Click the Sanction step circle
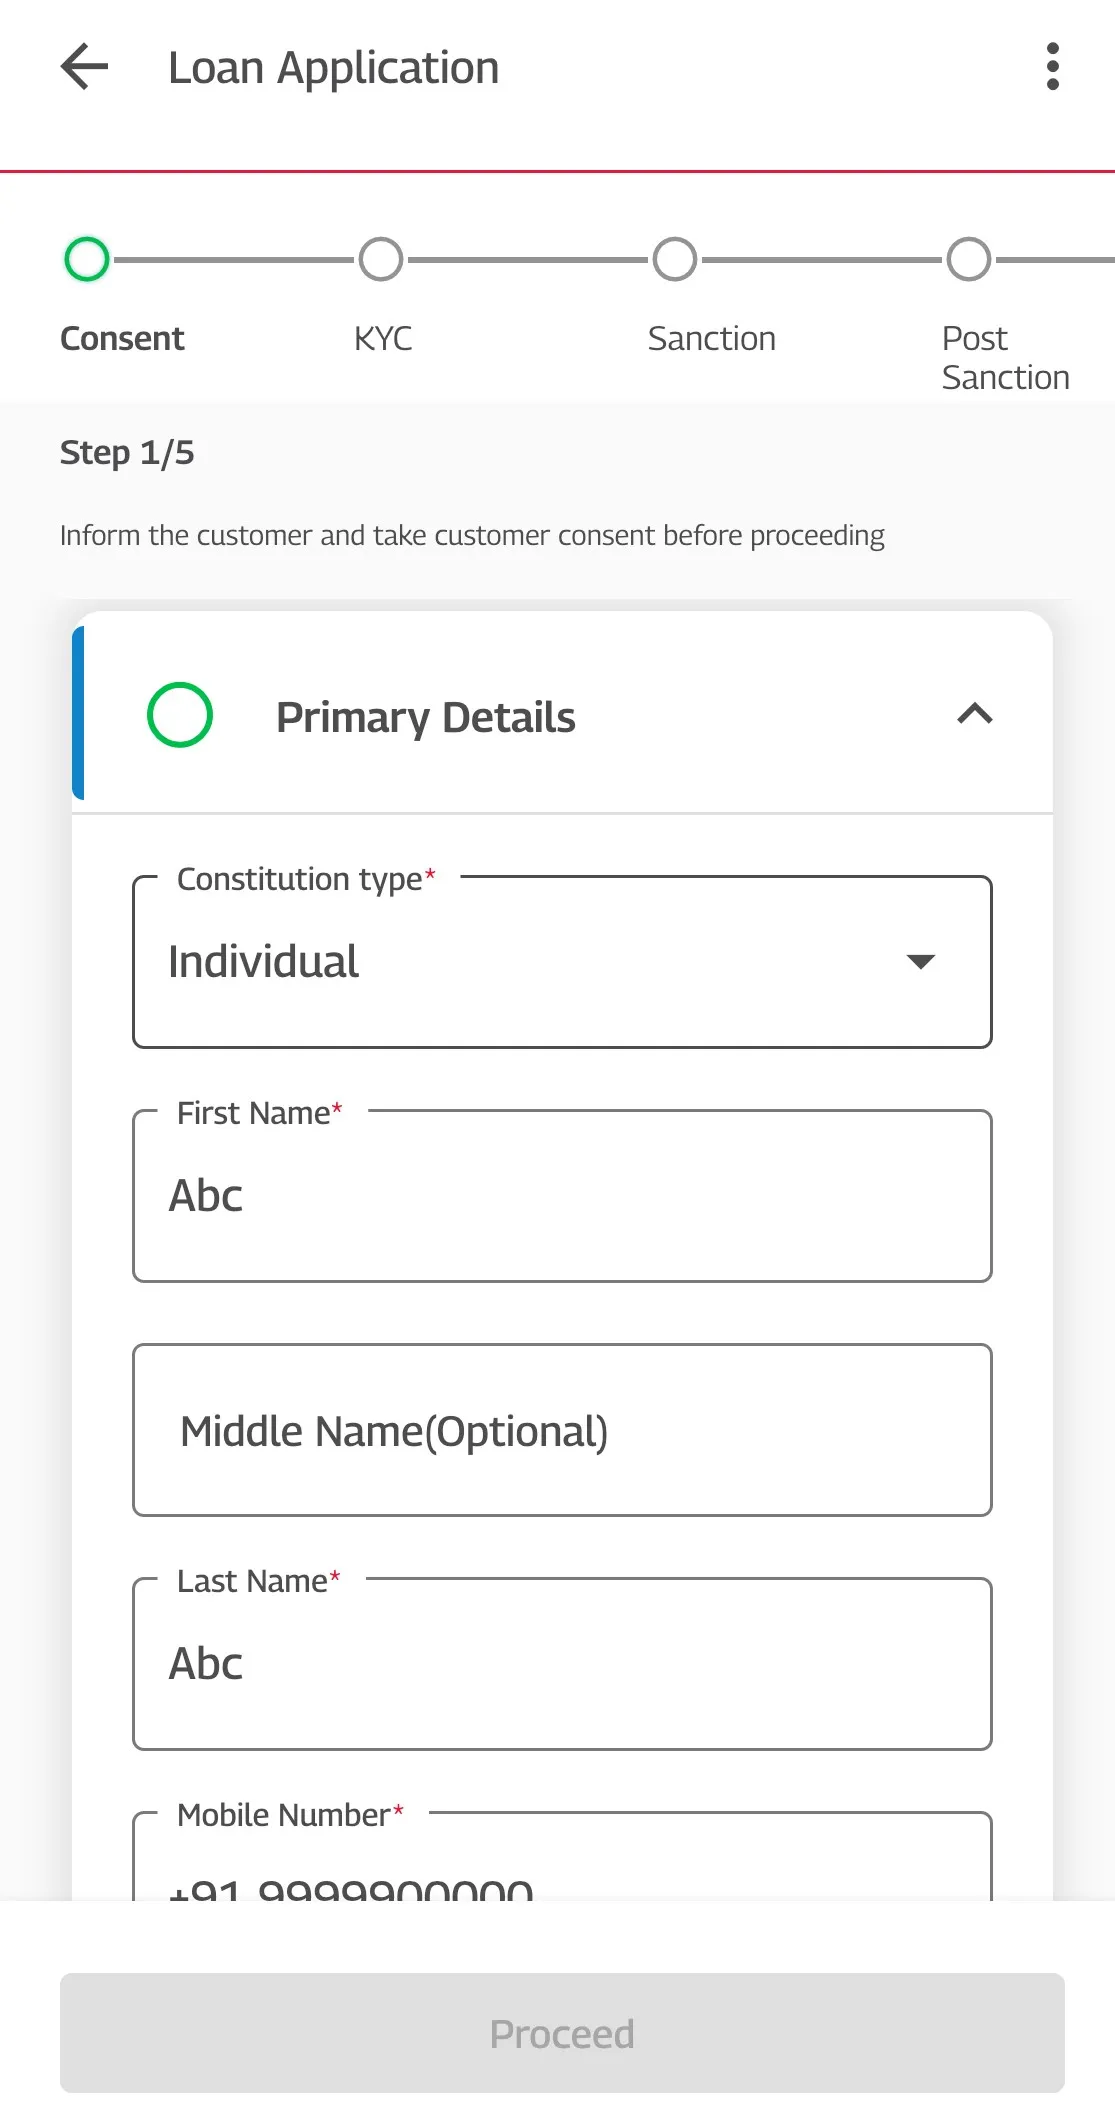 (x=675, y=259)
